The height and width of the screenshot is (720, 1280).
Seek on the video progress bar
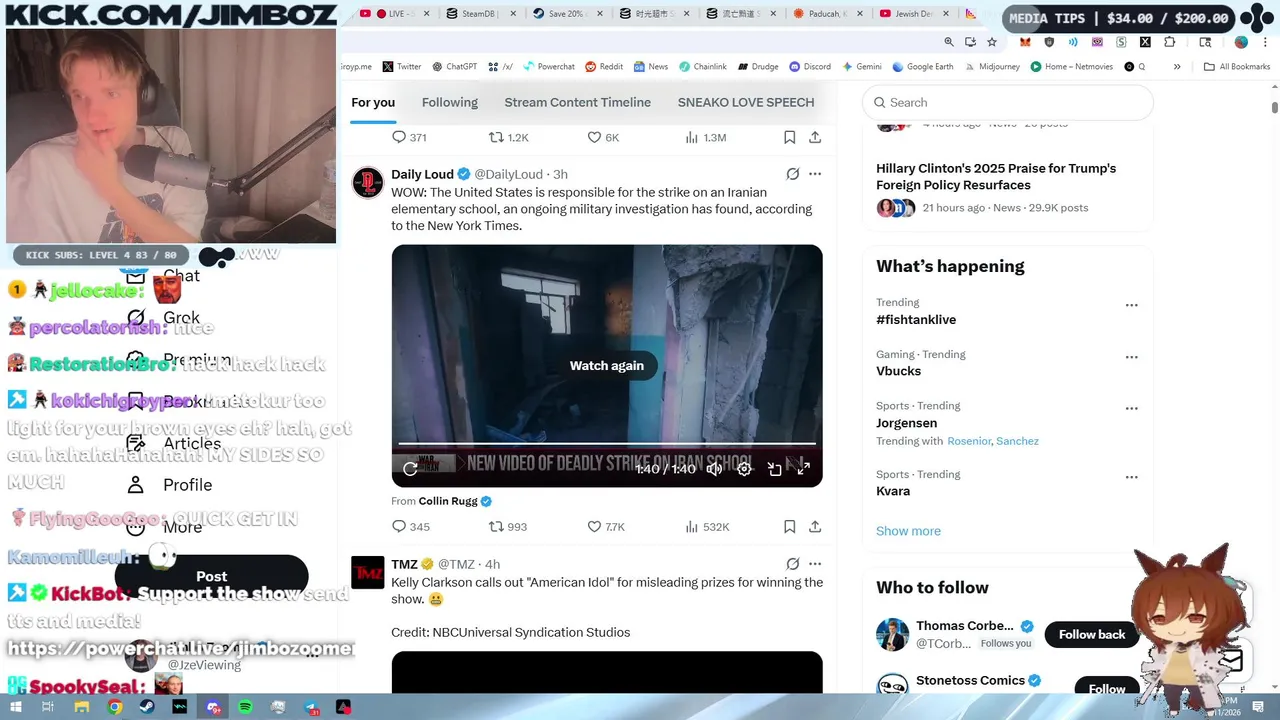[x=607, y=443]
